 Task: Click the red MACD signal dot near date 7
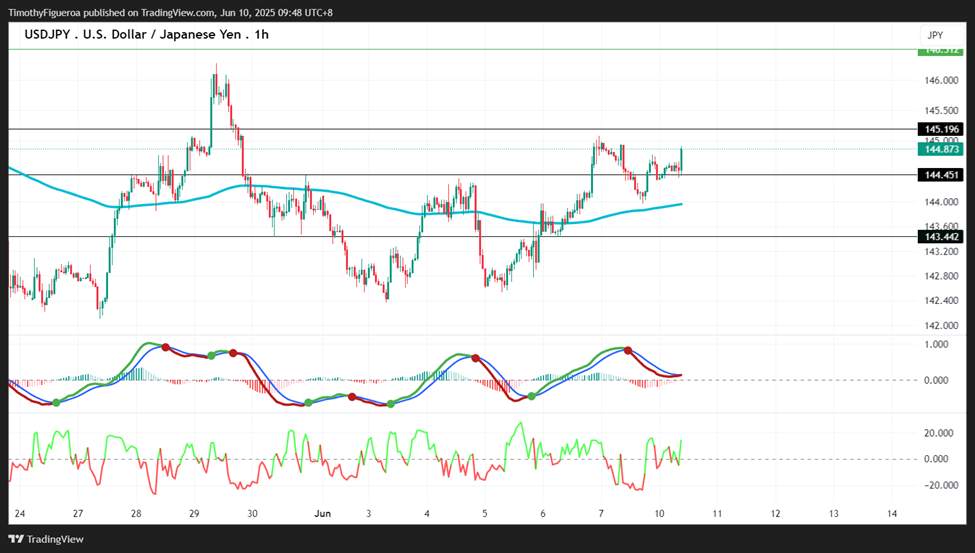(628, 351)
